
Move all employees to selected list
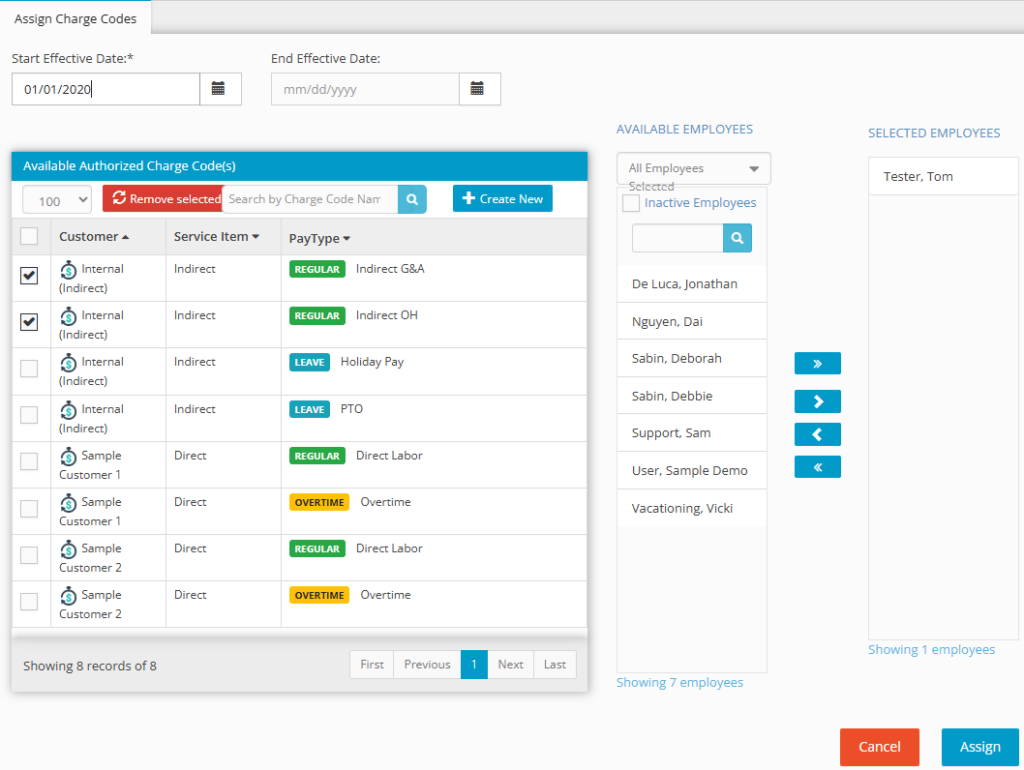[817, 363]
